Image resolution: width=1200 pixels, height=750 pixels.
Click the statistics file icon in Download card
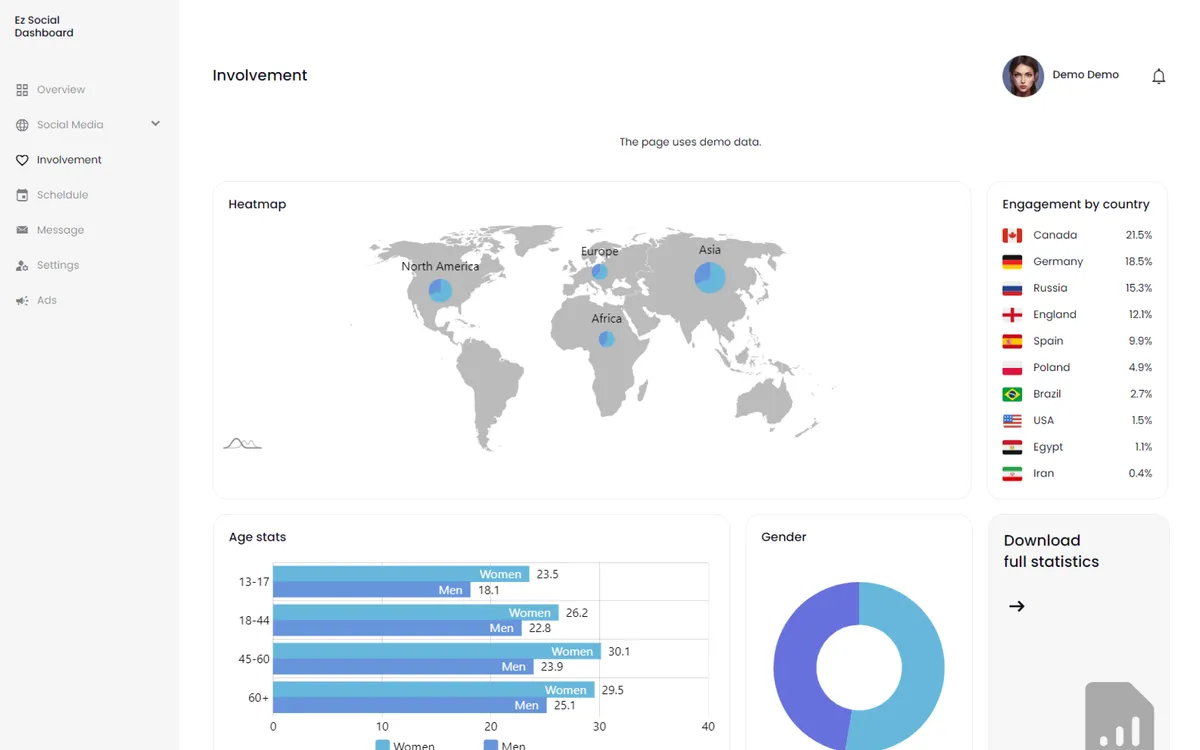(1119, 716)
